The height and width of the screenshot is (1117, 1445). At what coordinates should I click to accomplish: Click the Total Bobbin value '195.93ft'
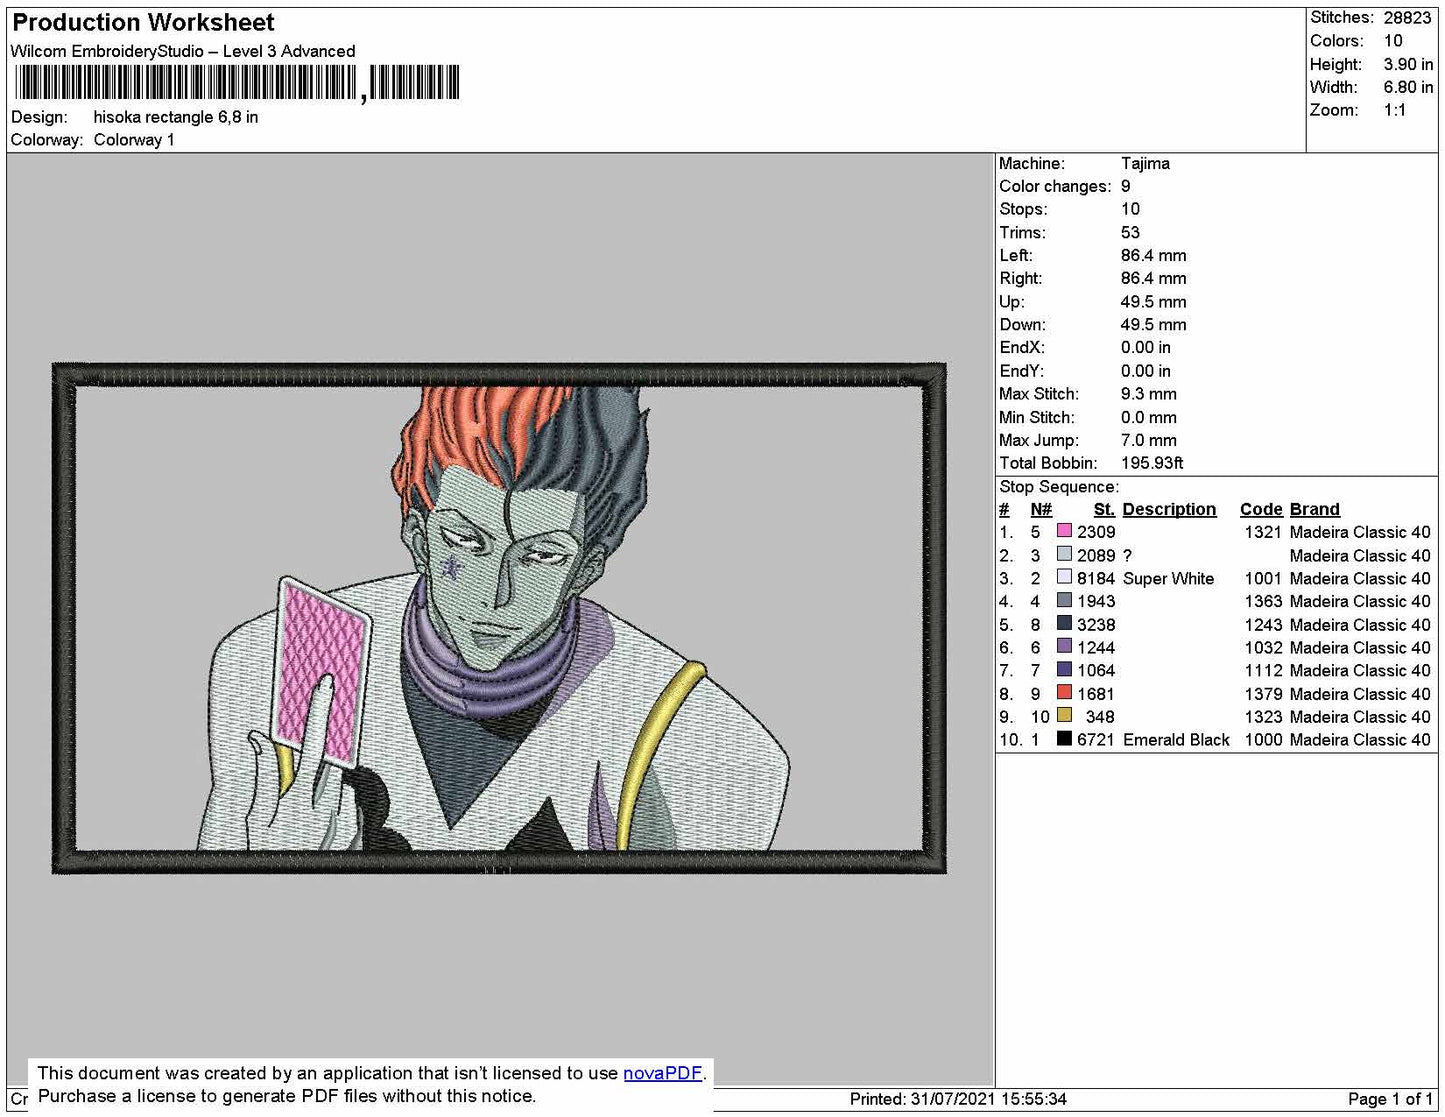click(1152, 463)
